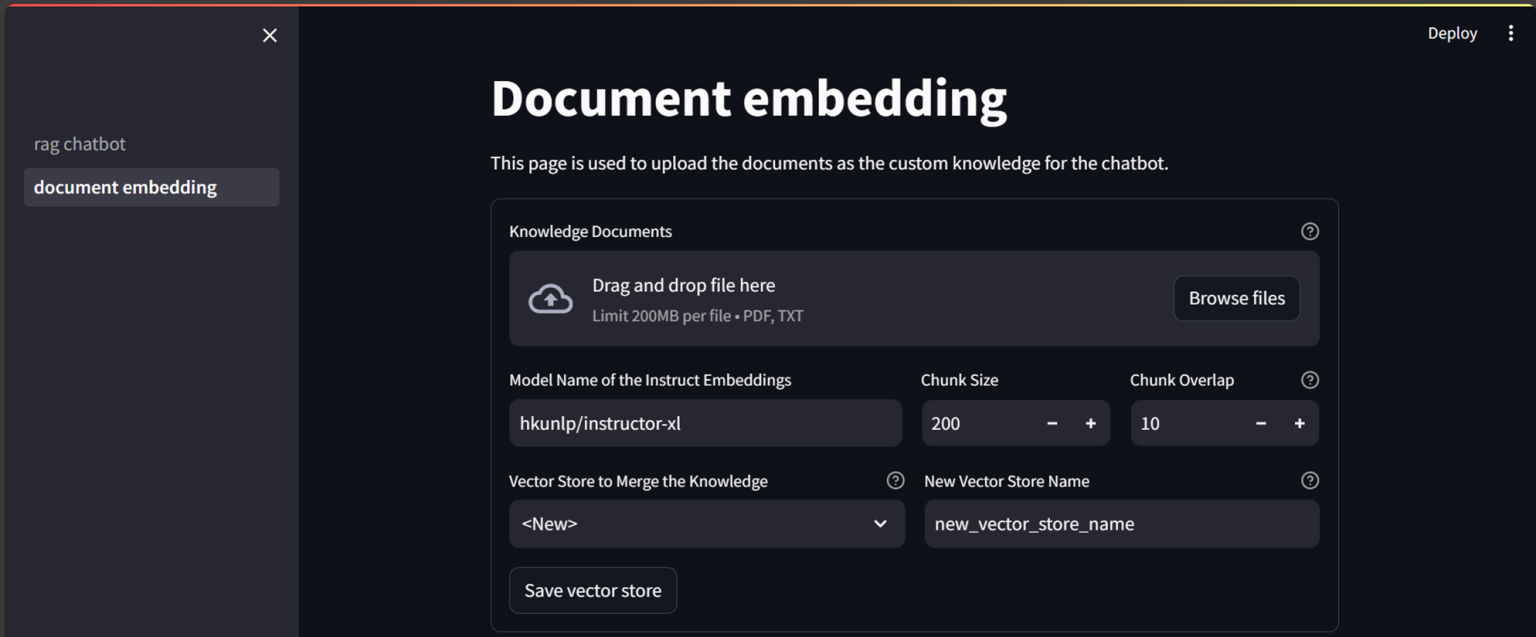Click the Chunk Overlap help question mark icon
The width and height of the screenshot is (1536, 637).
[1310, 380]
